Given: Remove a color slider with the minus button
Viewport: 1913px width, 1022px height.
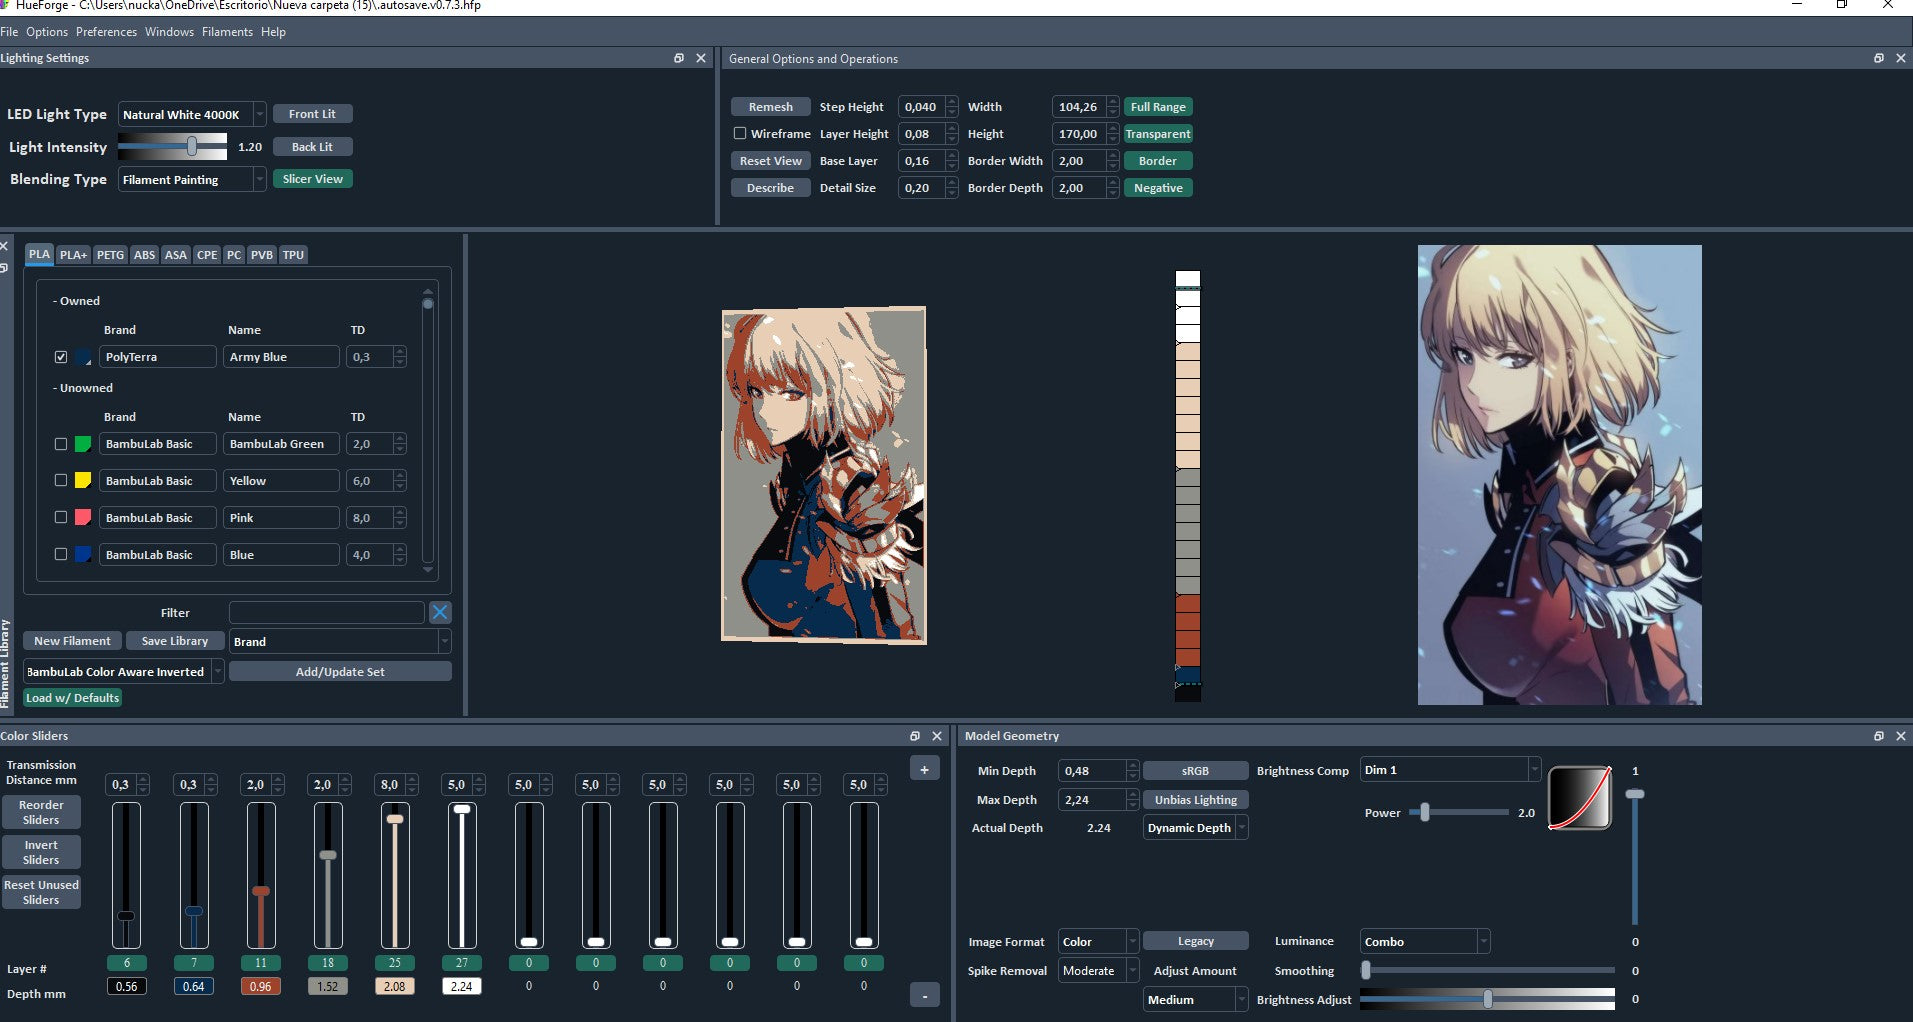Looking at the screenshot, I should click(x=924, y=995).
